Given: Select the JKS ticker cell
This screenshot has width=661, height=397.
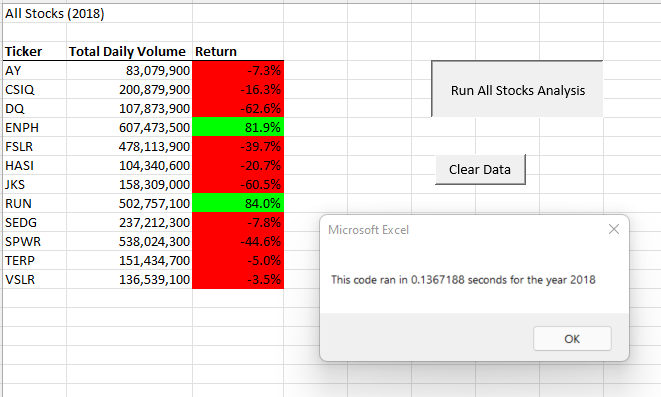Looking at the screenshot, I should point(35,184).
